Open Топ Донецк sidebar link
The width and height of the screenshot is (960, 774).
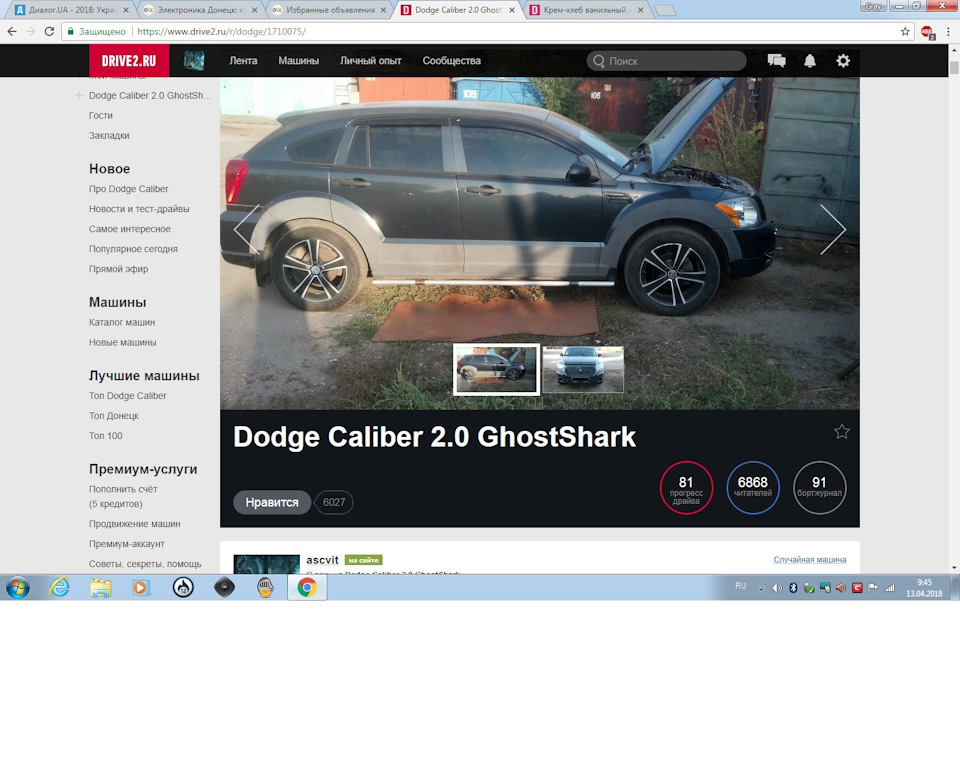[x=114, y=416]
